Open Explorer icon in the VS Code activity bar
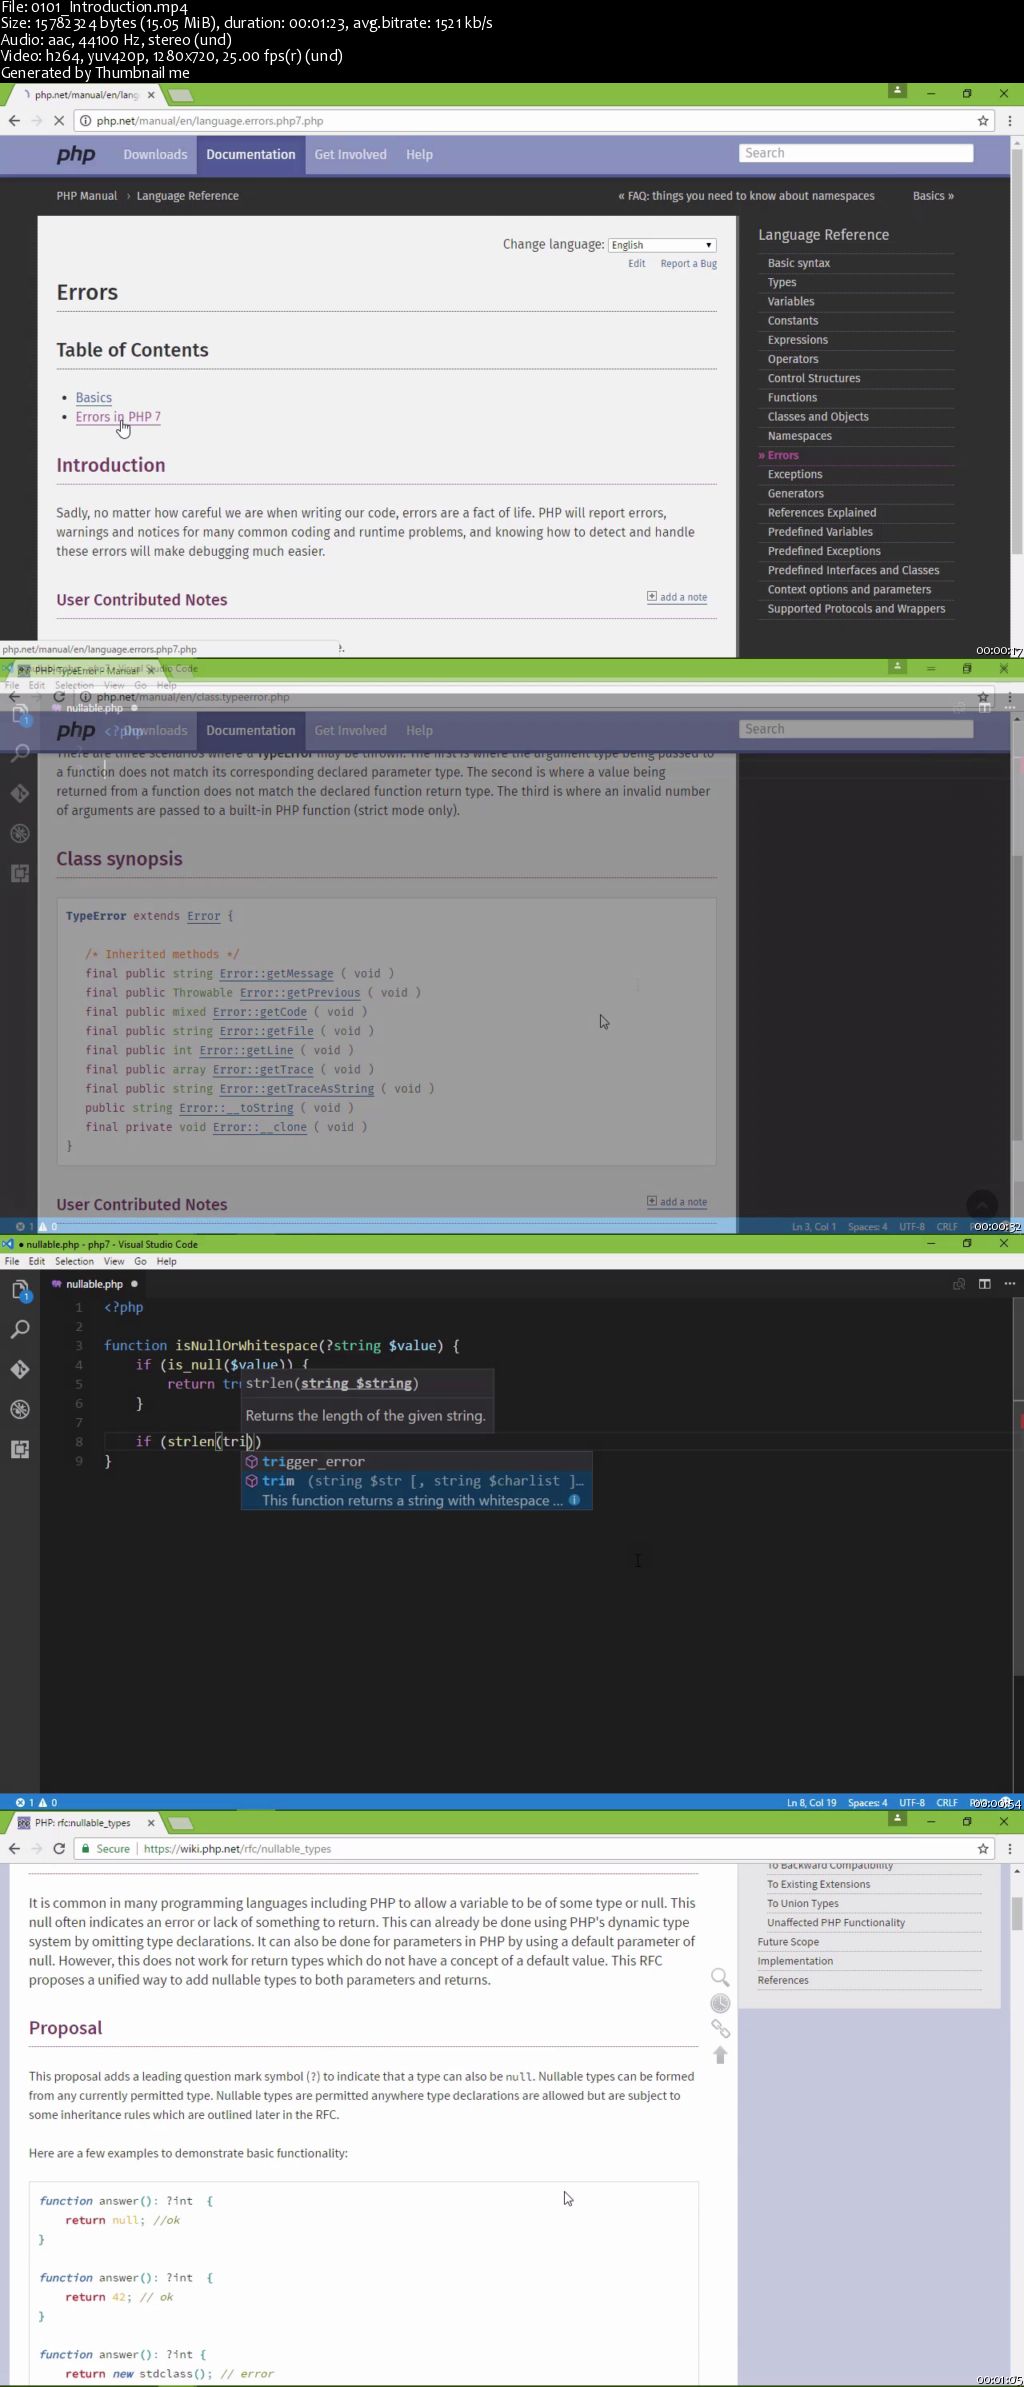 (x=20, y=1290)
